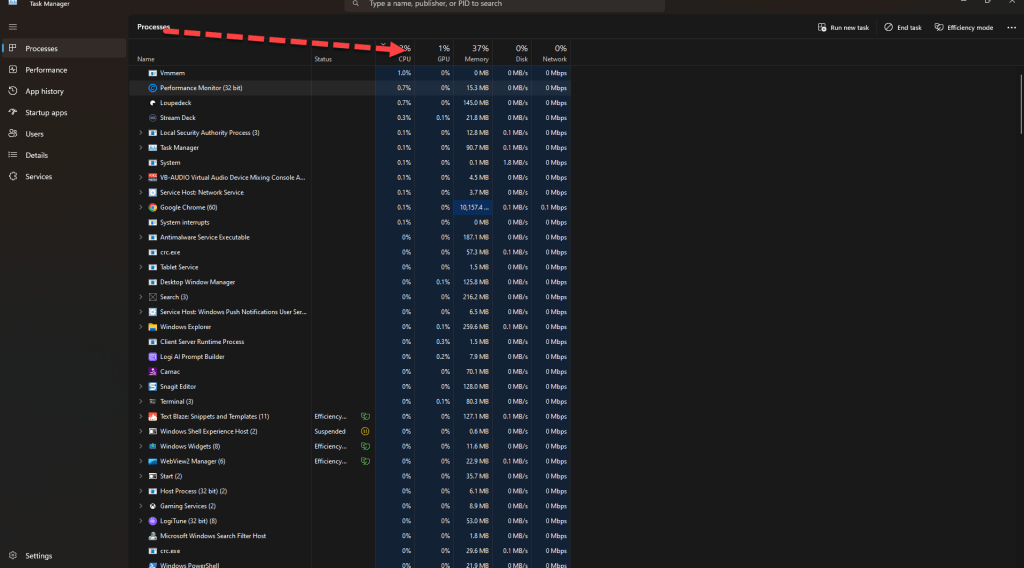1024x568 pixels.
Task: Open the Users page
Action: point(63,134)
